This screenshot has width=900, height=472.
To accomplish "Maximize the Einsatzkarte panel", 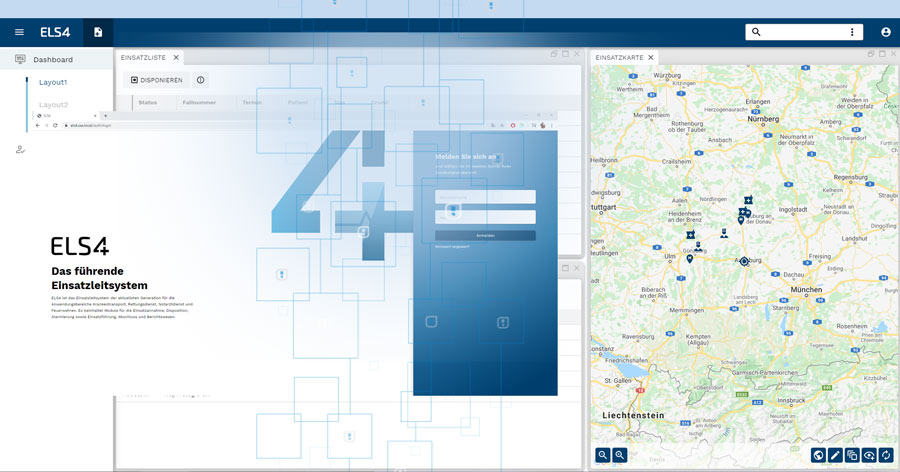I will click(x=882, y=54).
